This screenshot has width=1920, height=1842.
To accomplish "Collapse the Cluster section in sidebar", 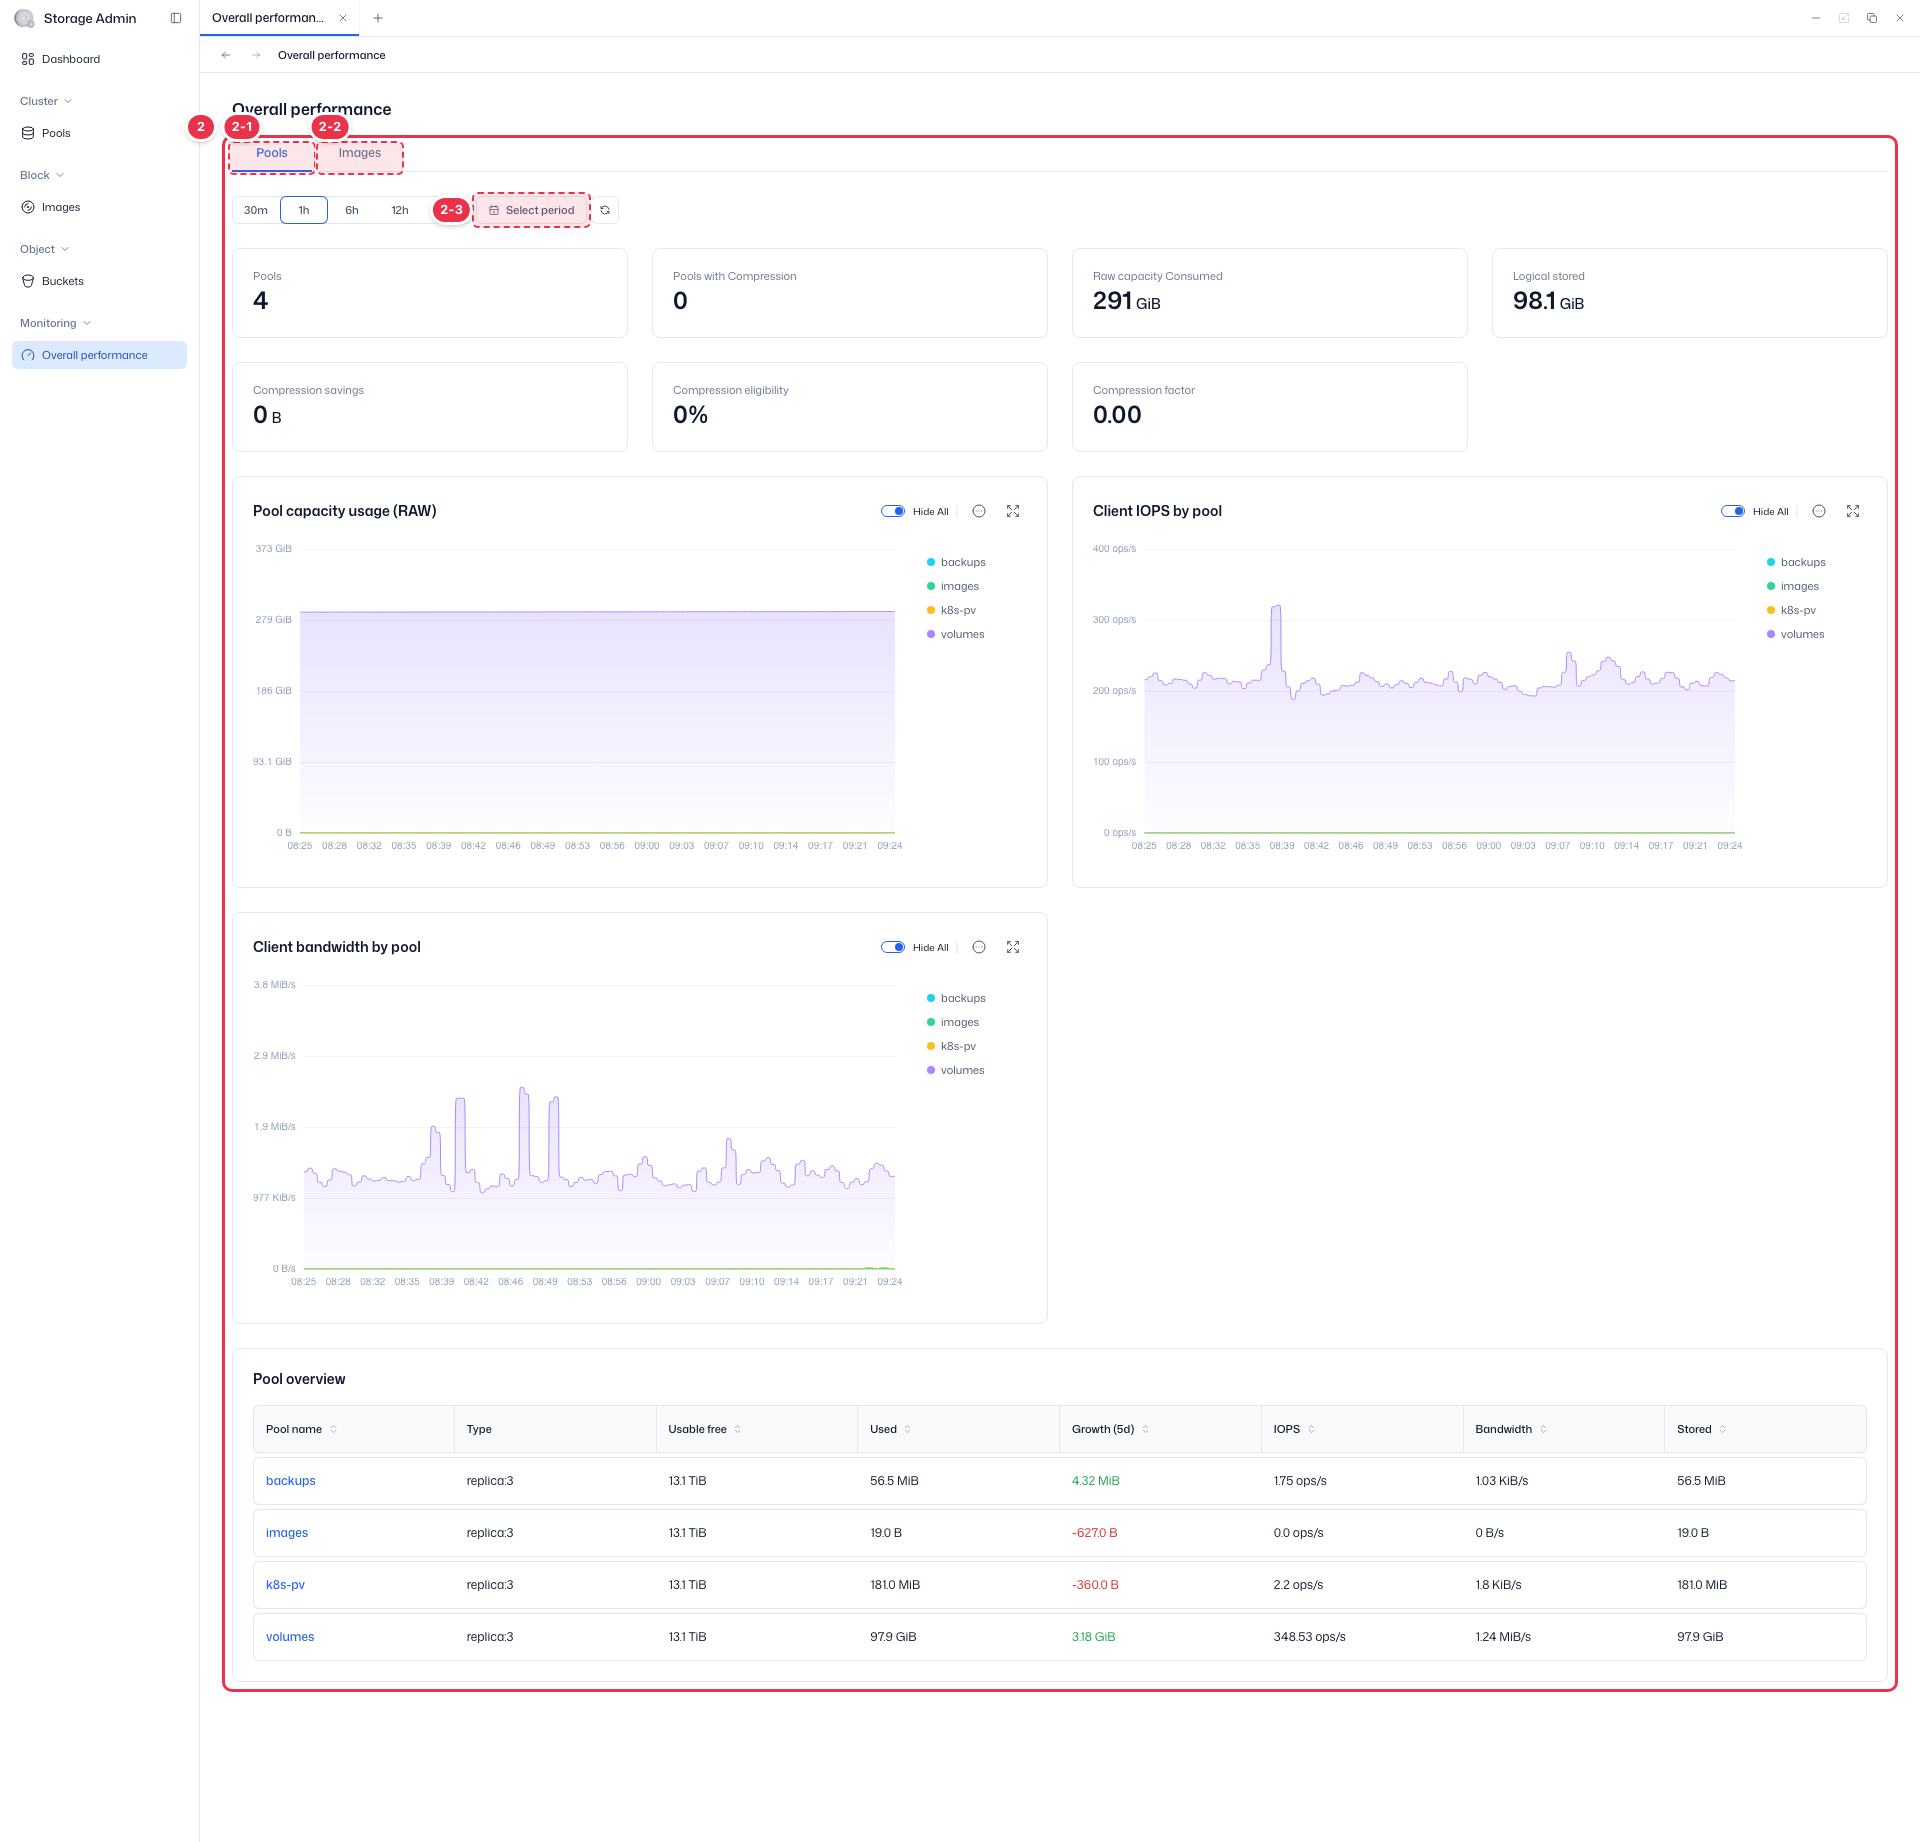I will pyautogui.click(x=47, y=101).
